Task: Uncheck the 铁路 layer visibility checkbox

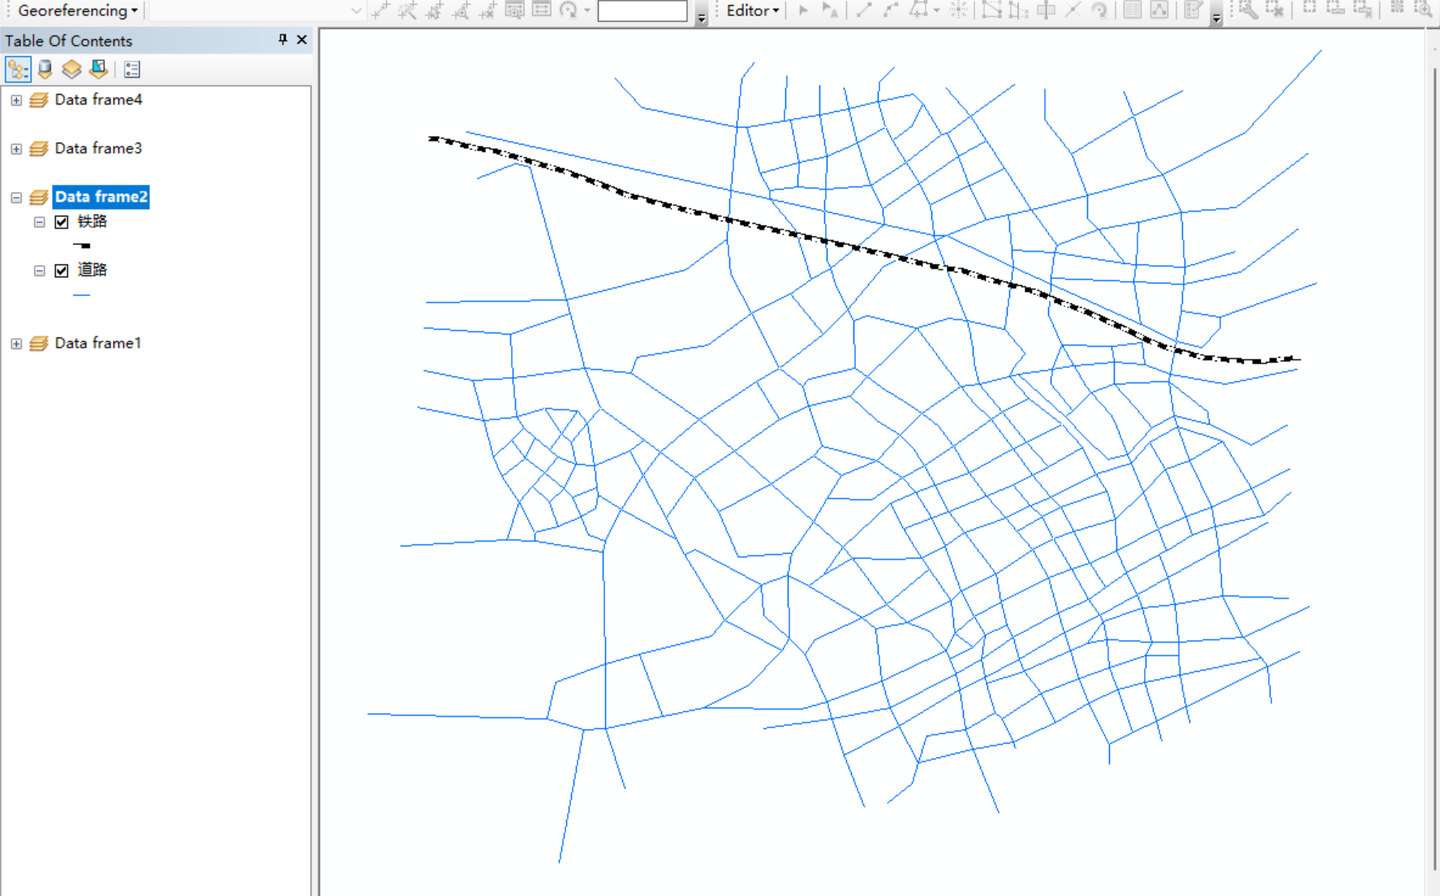Action: 61,221
